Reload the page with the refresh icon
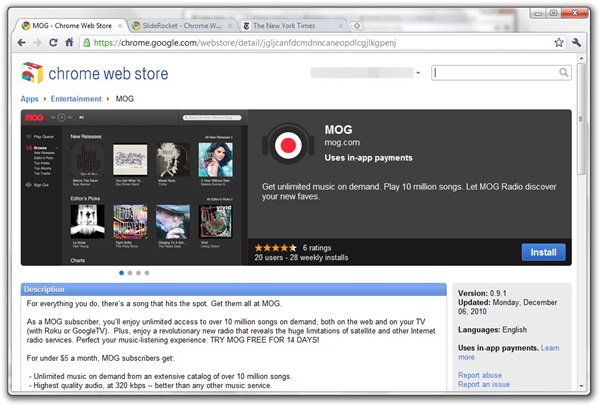 point(53,42)
